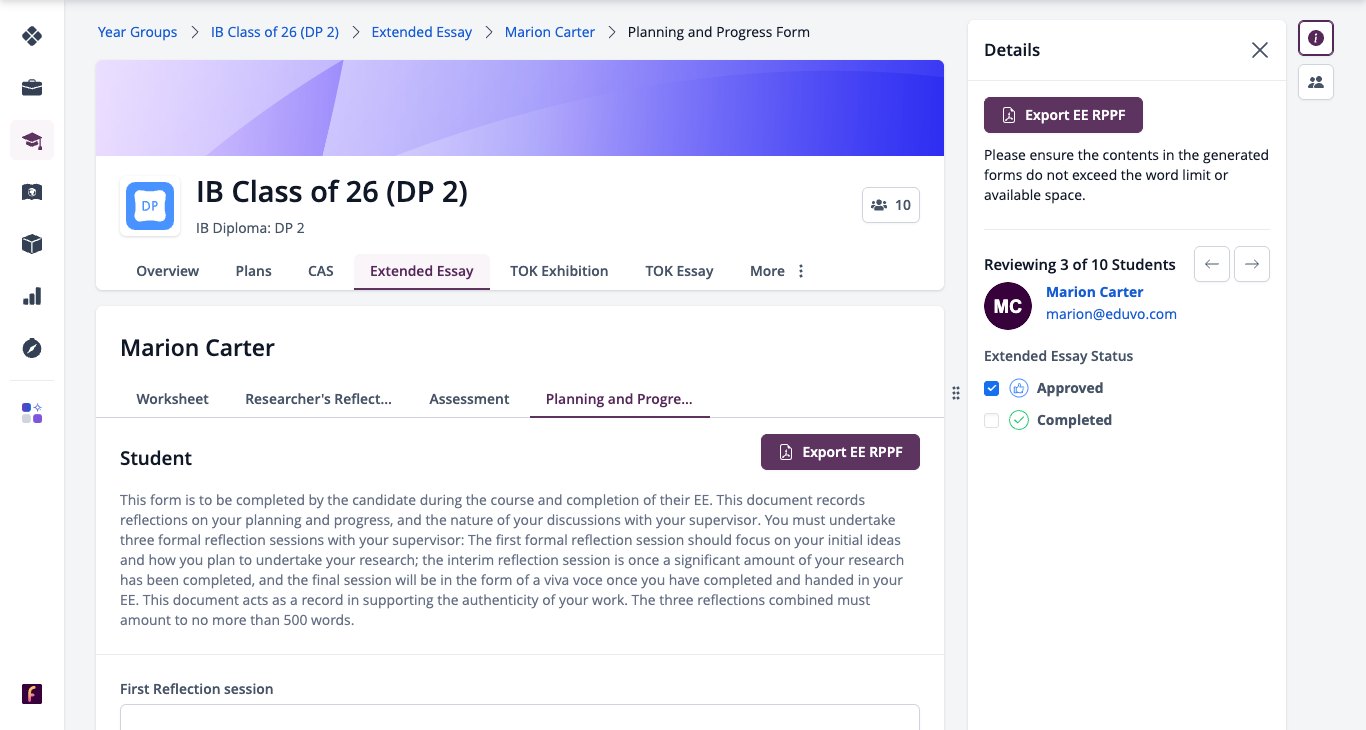
Task: Click the First Reflection session text field
Action: pyautogui.click(x=519, y=717)
